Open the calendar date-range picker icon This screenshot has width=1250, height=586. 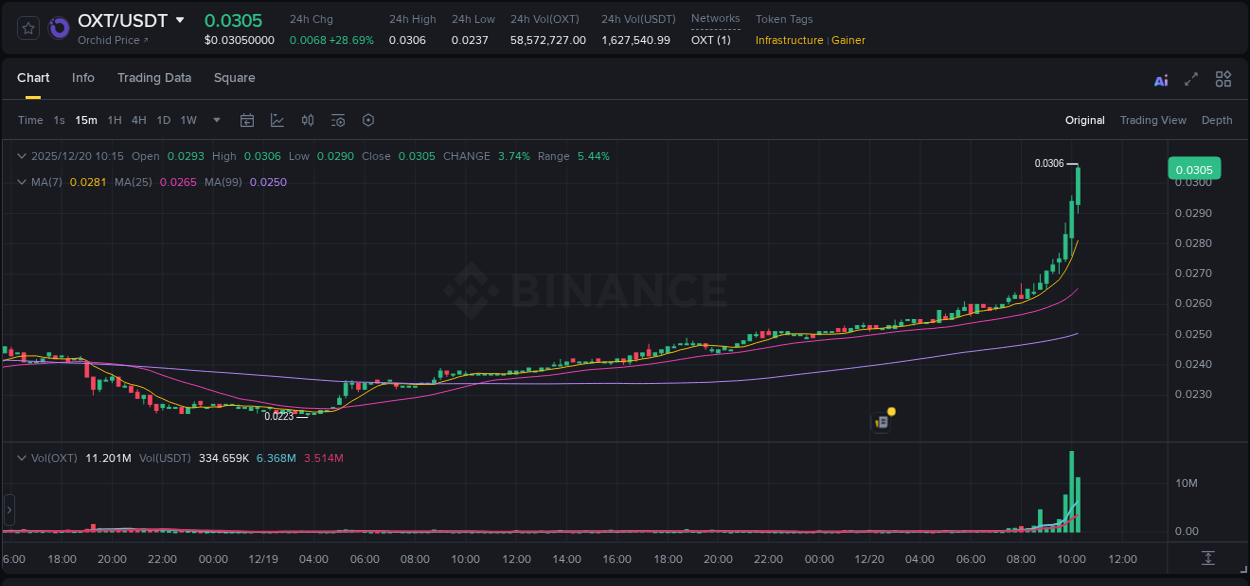247,120
